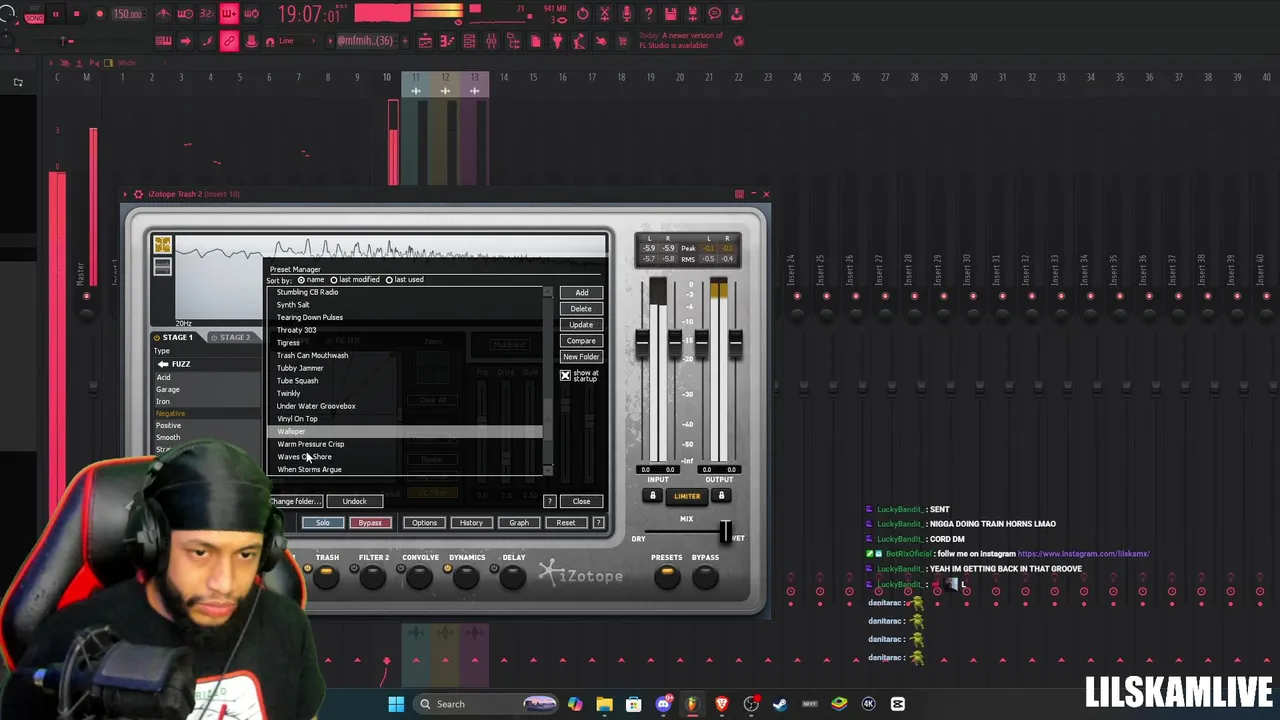Open the undo history circular arrow icon
The height and width of the screenshot is (720, 1280).
582,14
